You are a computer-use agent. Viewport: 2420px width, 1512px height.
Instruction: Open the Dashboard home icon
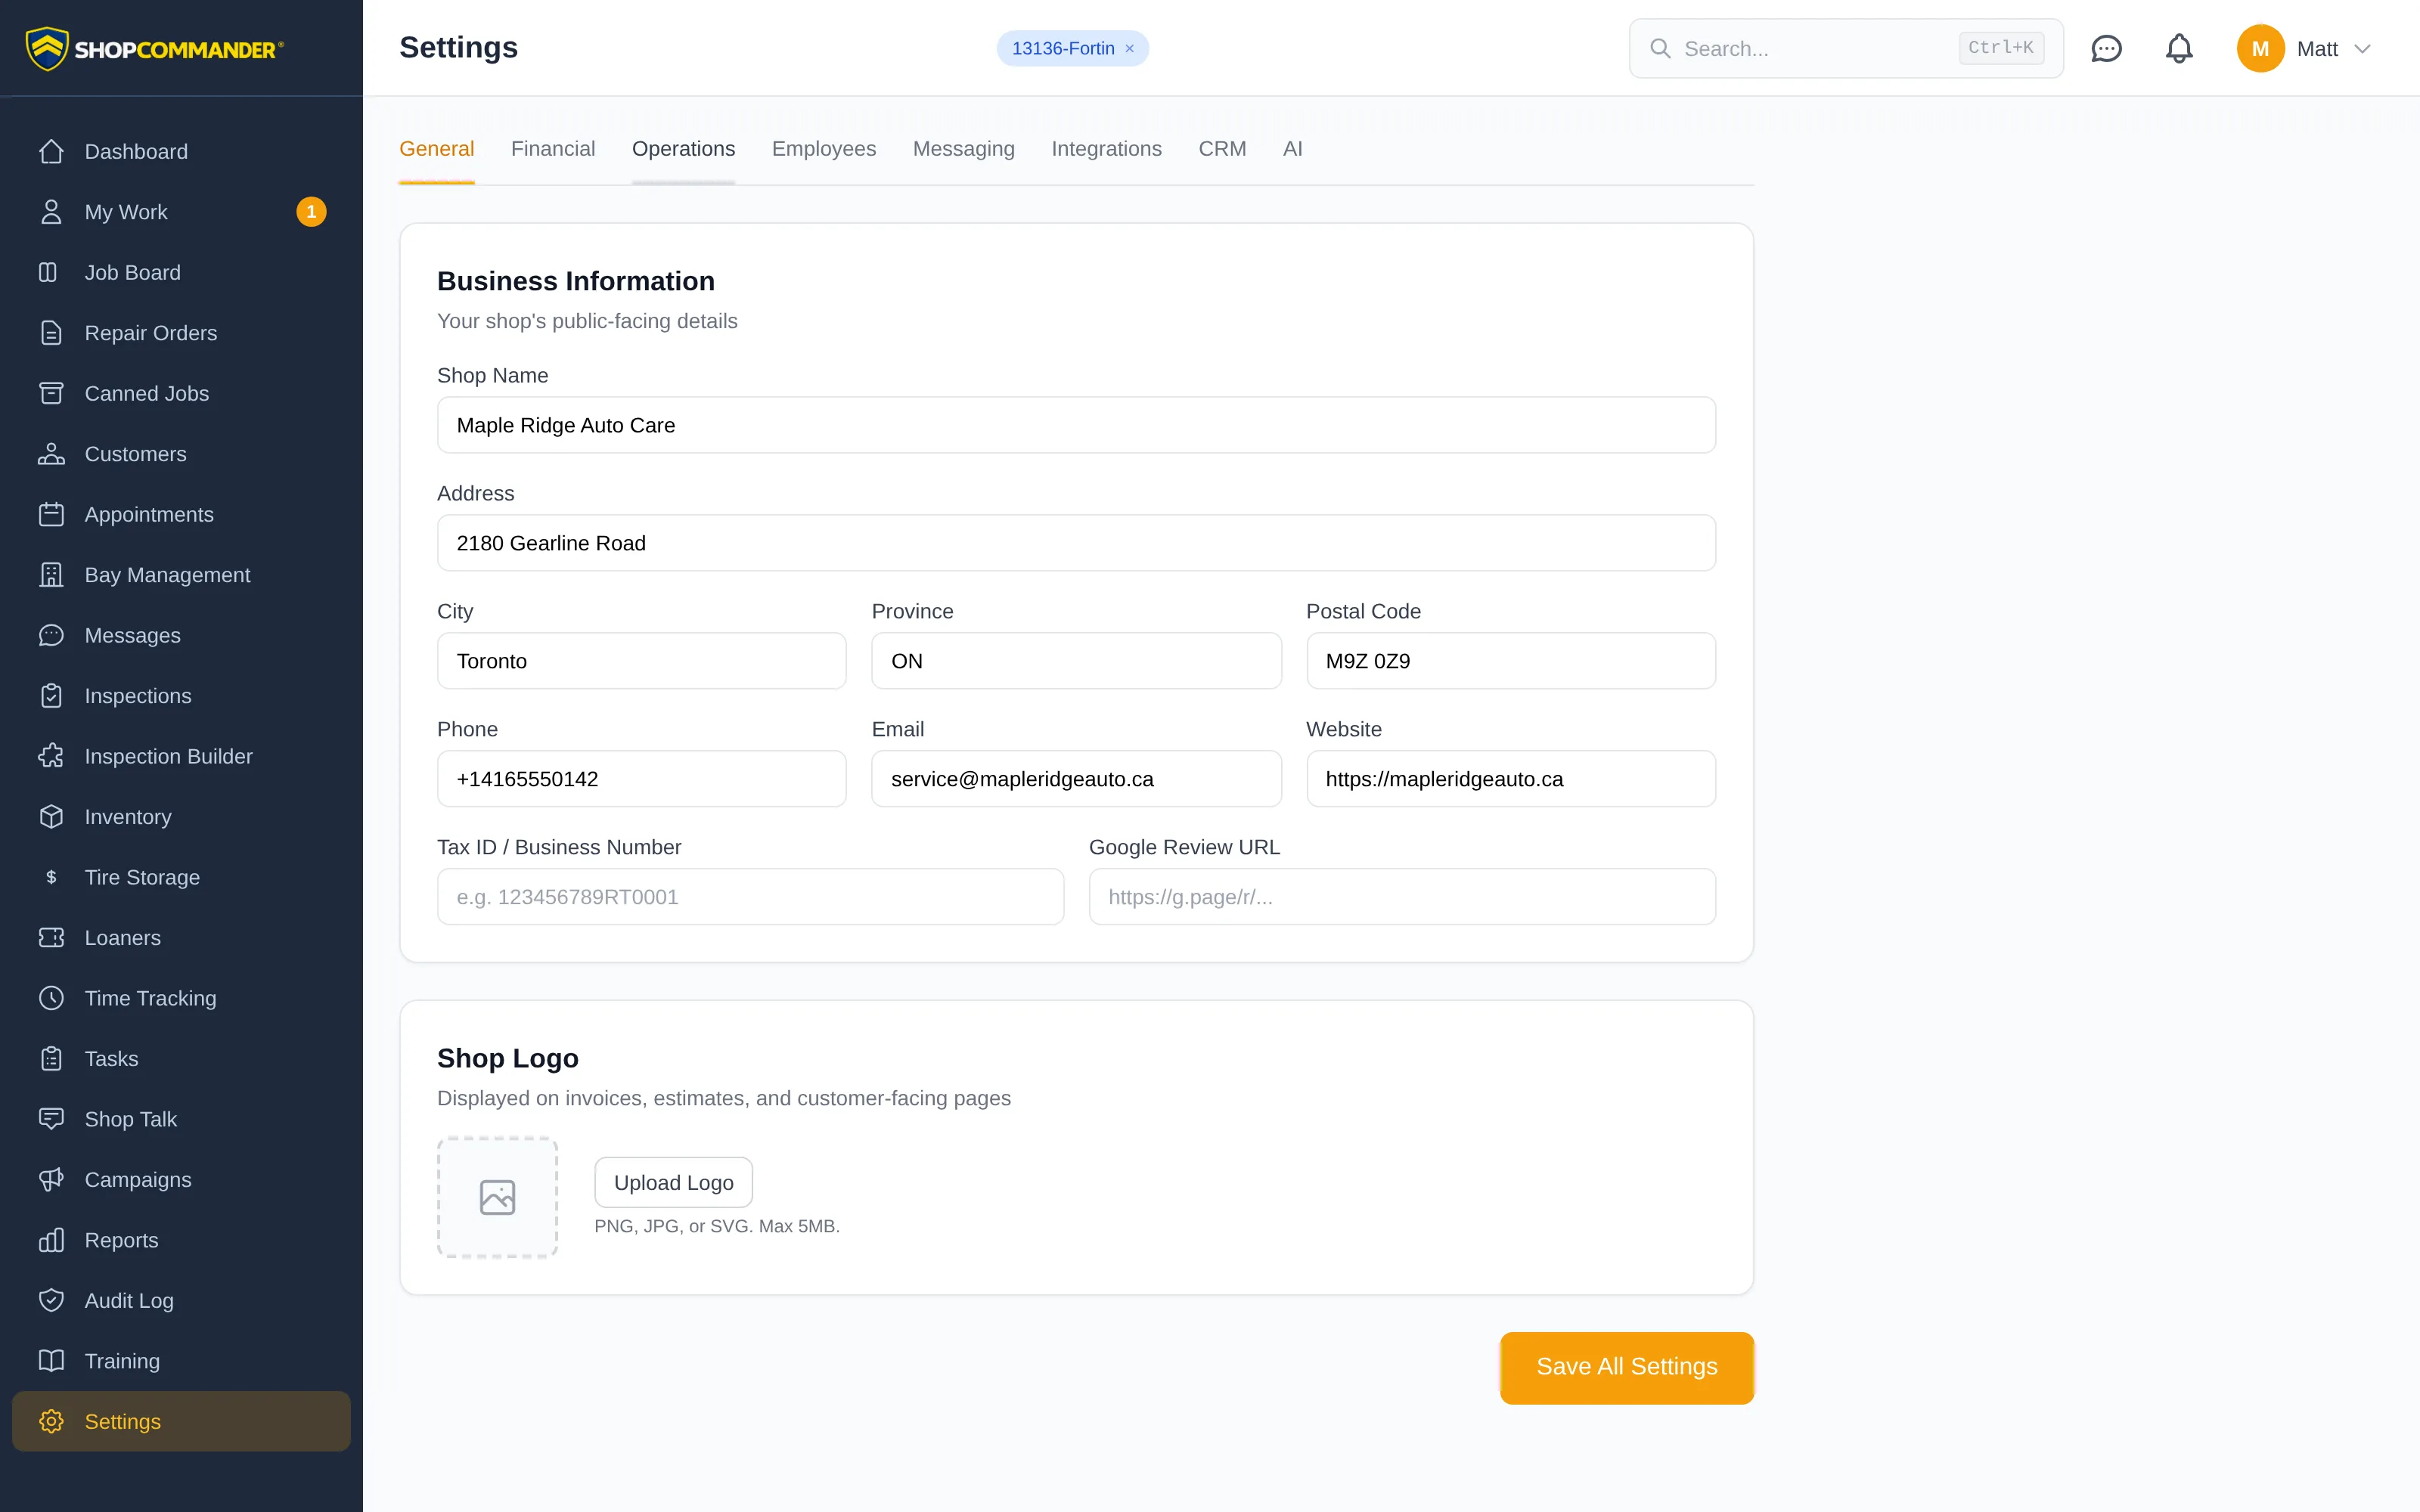click(51, 152)
